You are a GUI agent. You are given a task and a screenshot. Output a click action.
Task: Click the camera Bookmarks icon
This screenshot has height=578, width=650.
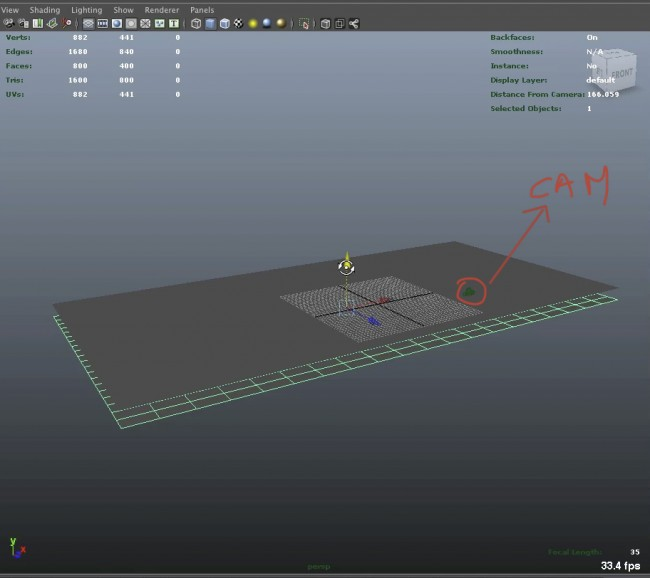(x=37, y=23)
